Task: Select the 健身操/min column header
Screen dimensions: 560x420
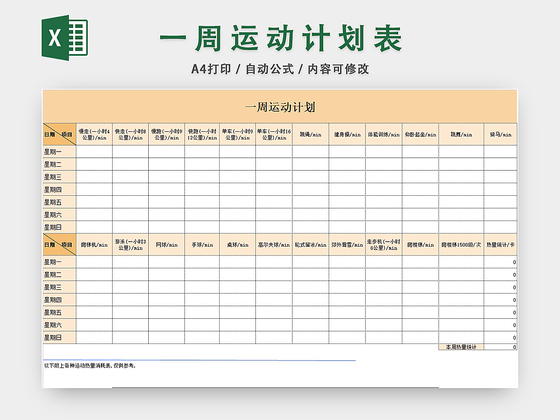Action: click(347, 135)
